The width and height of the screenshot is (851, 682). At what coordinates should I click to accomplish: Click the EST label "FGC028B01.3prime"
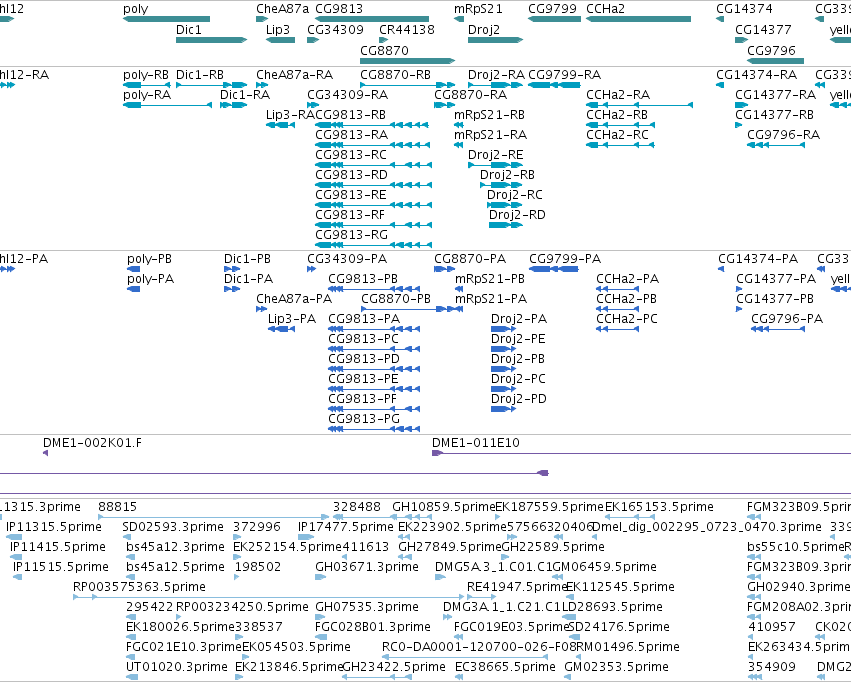tap(373, 627)
